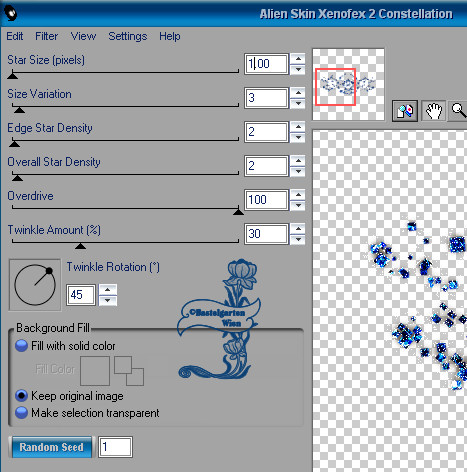
Task: Open the Settings menu
Action: [x=127, y=36]
